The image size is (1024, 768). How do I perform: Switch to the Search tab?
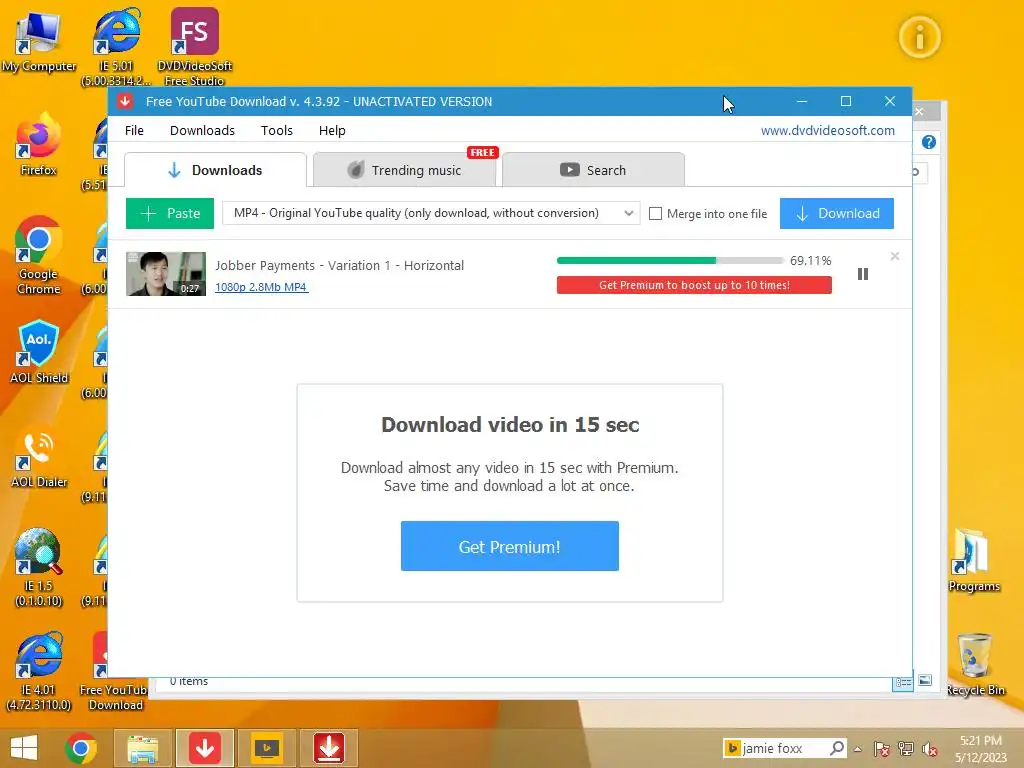593,170
